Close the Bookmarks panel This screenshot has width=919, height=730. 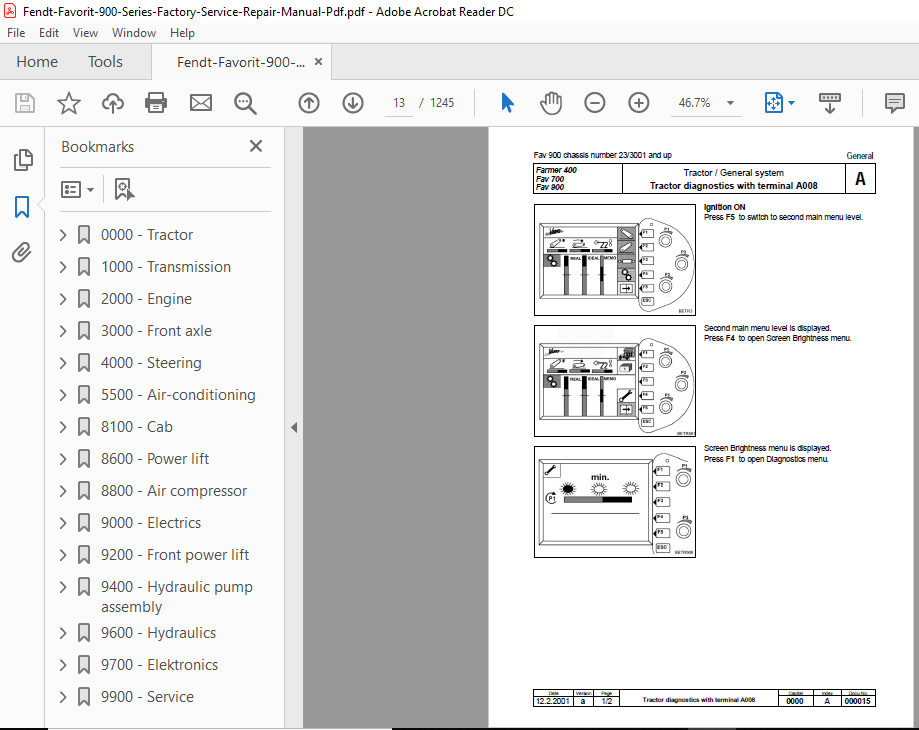(256, 146)
